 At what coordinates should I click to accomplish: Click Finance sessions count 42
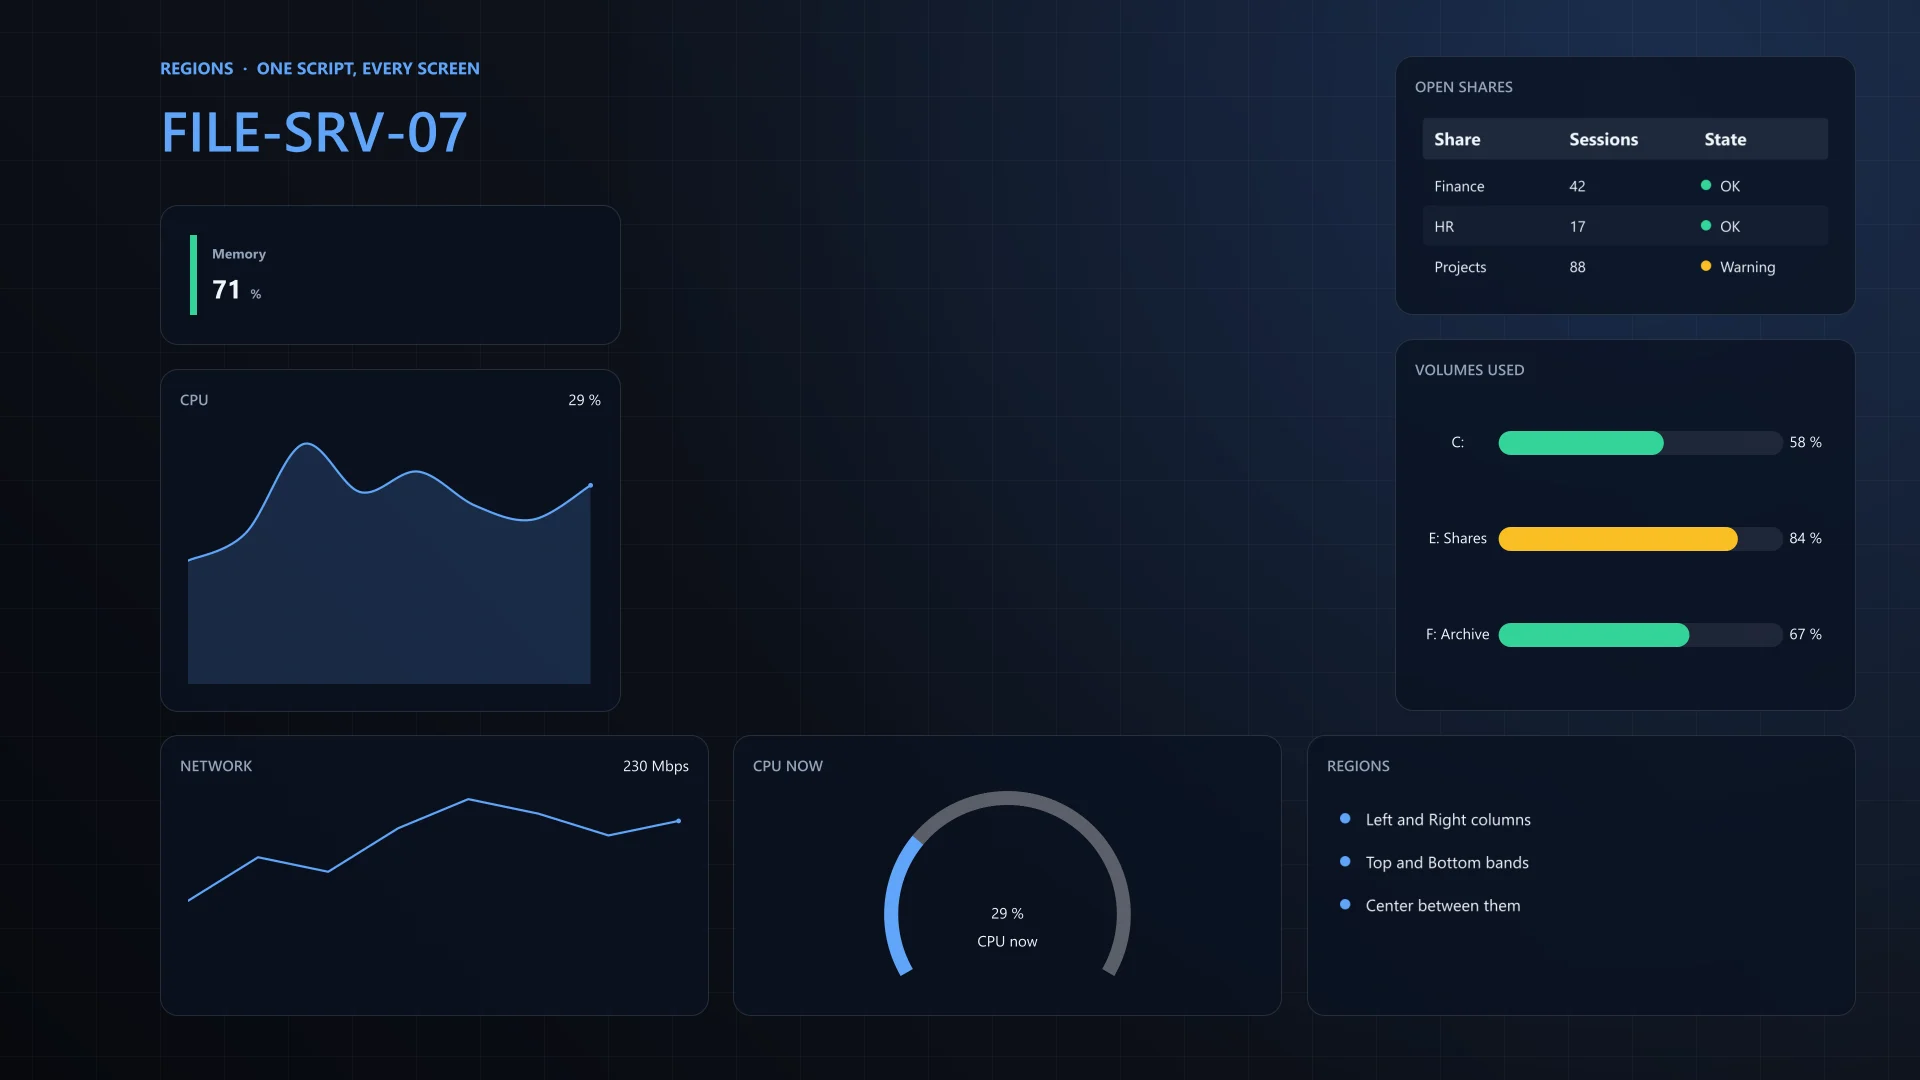(x=1577, y=186)
